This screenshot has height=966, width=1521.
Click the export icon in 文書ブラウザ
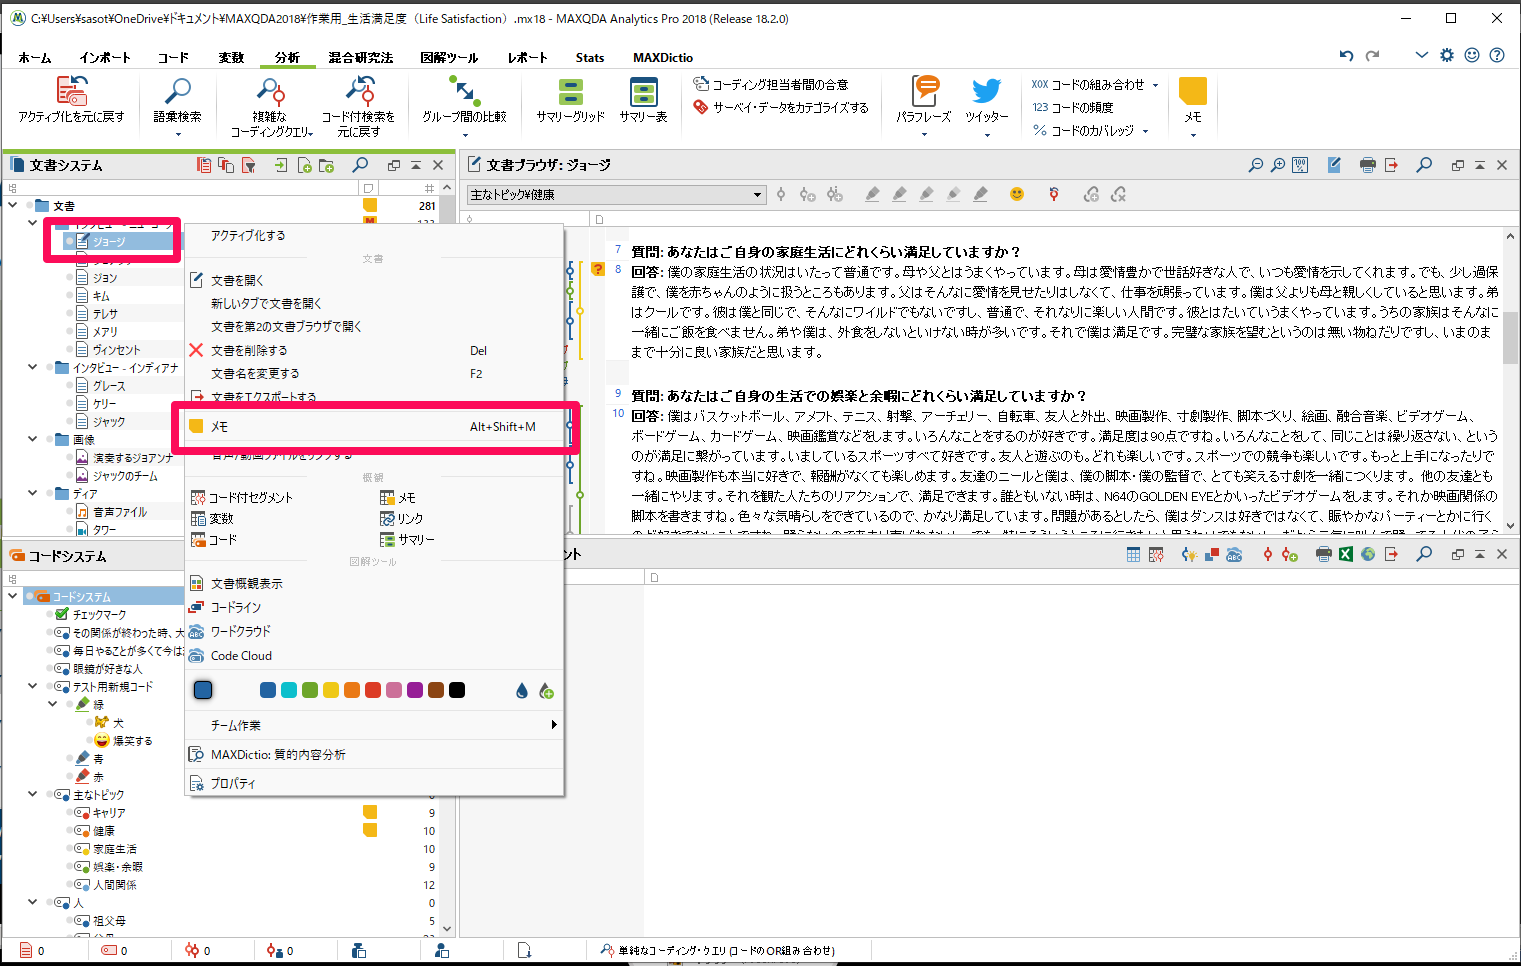click(1391, 165)
